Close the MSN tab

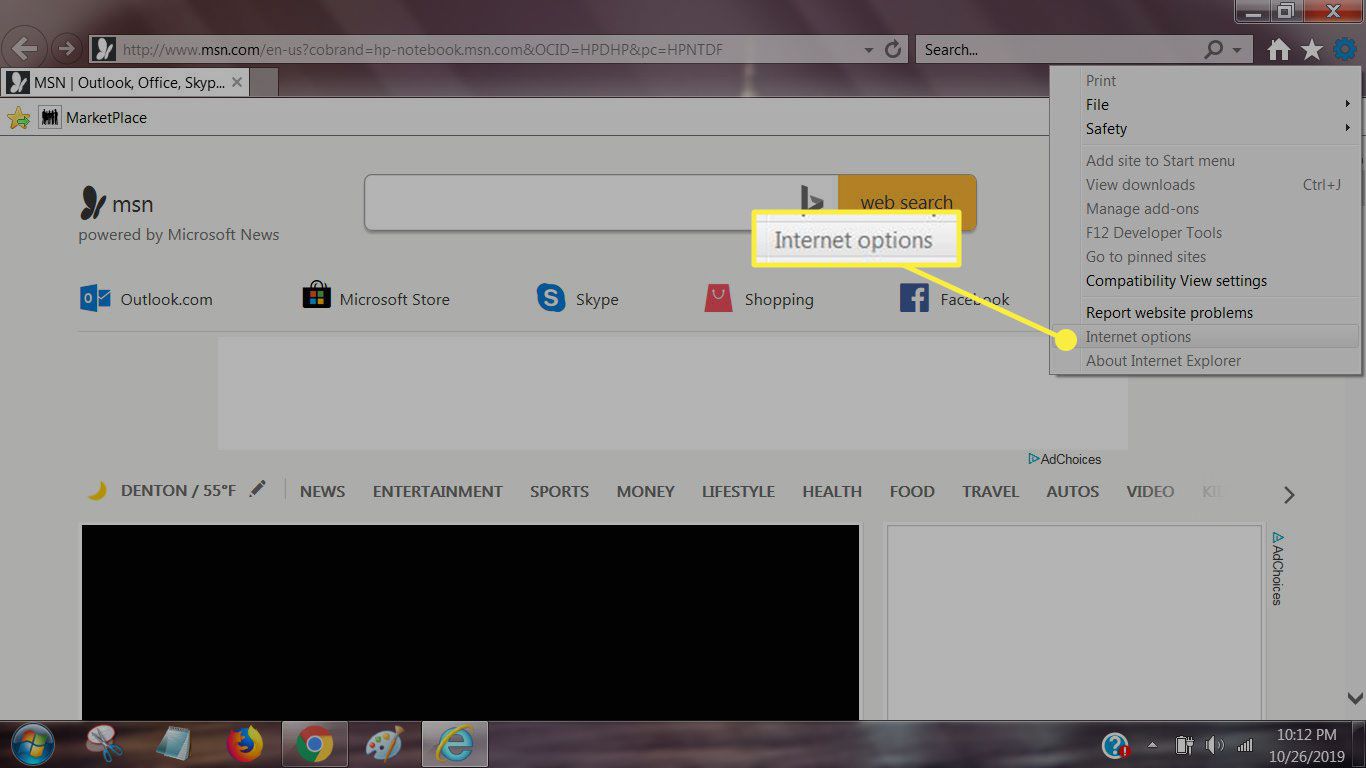click(x=237, y=82)
